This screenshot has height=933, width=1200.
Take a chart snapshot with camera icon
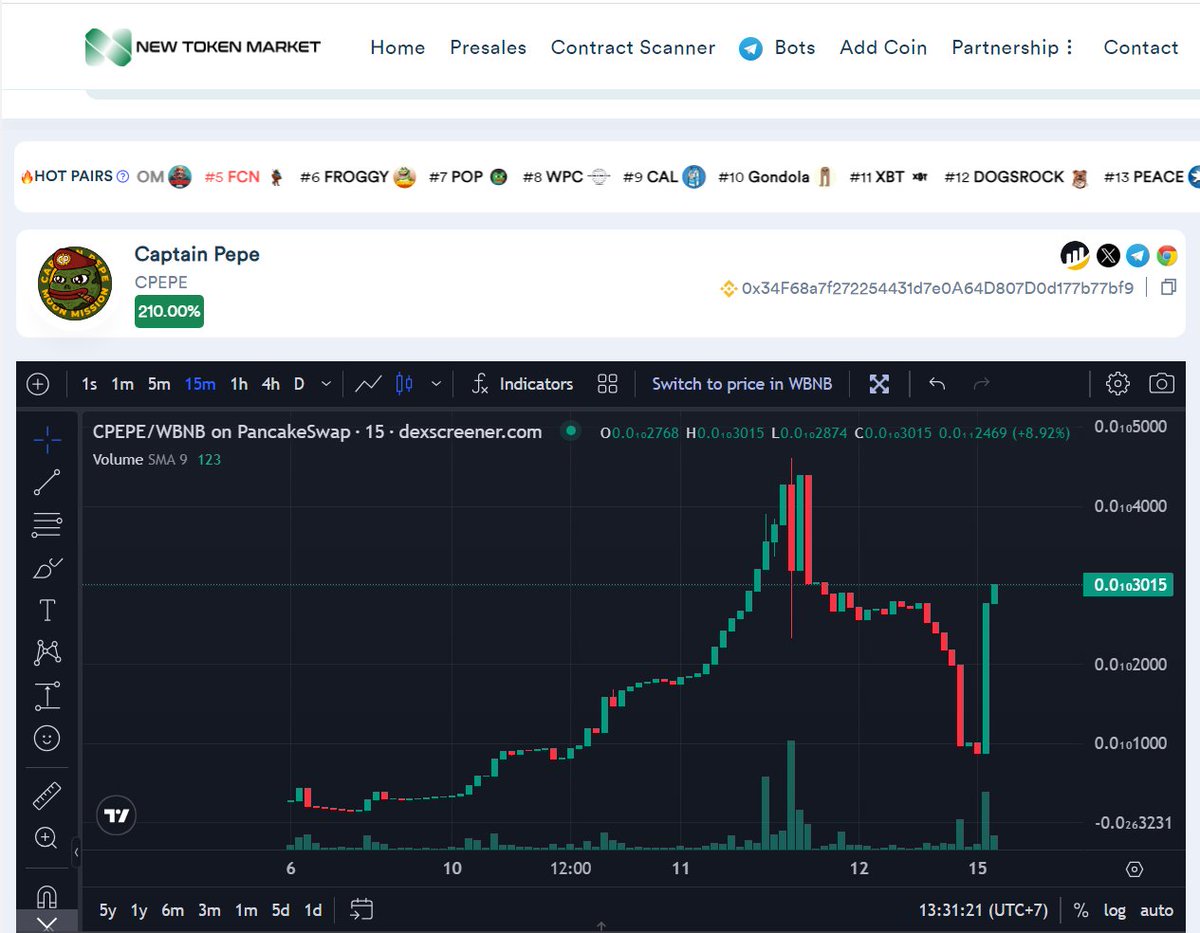point(1161,384)
